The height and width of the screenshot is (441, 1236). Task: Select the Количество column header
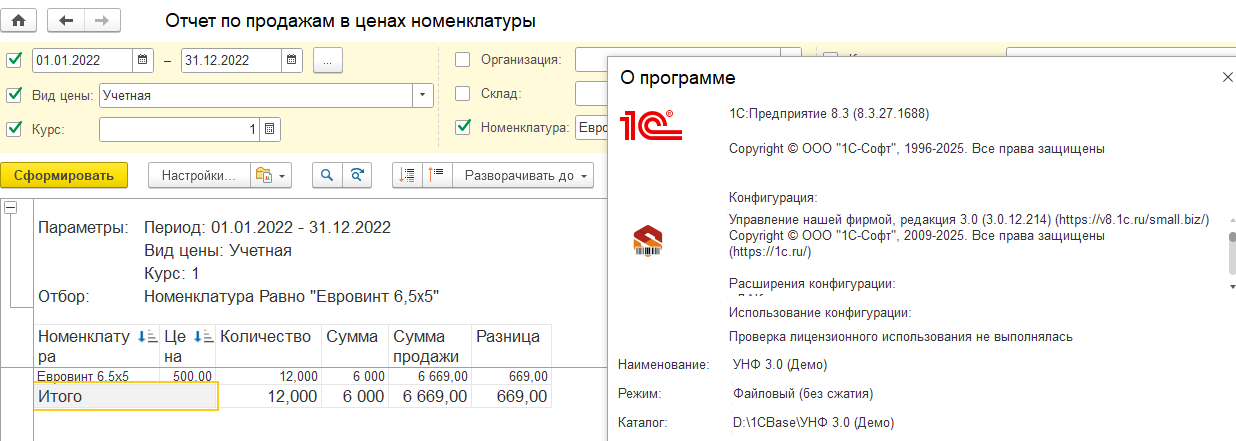[x=269, y=346]
